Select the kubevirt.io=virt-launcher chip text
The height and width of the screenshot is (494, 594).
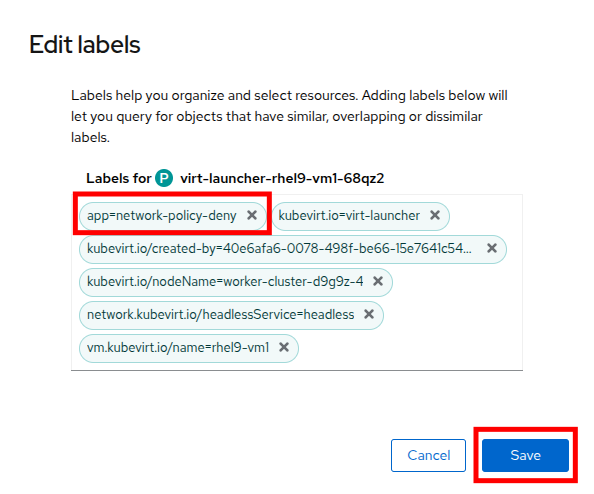pyautogui.click(x=349, y=216)
